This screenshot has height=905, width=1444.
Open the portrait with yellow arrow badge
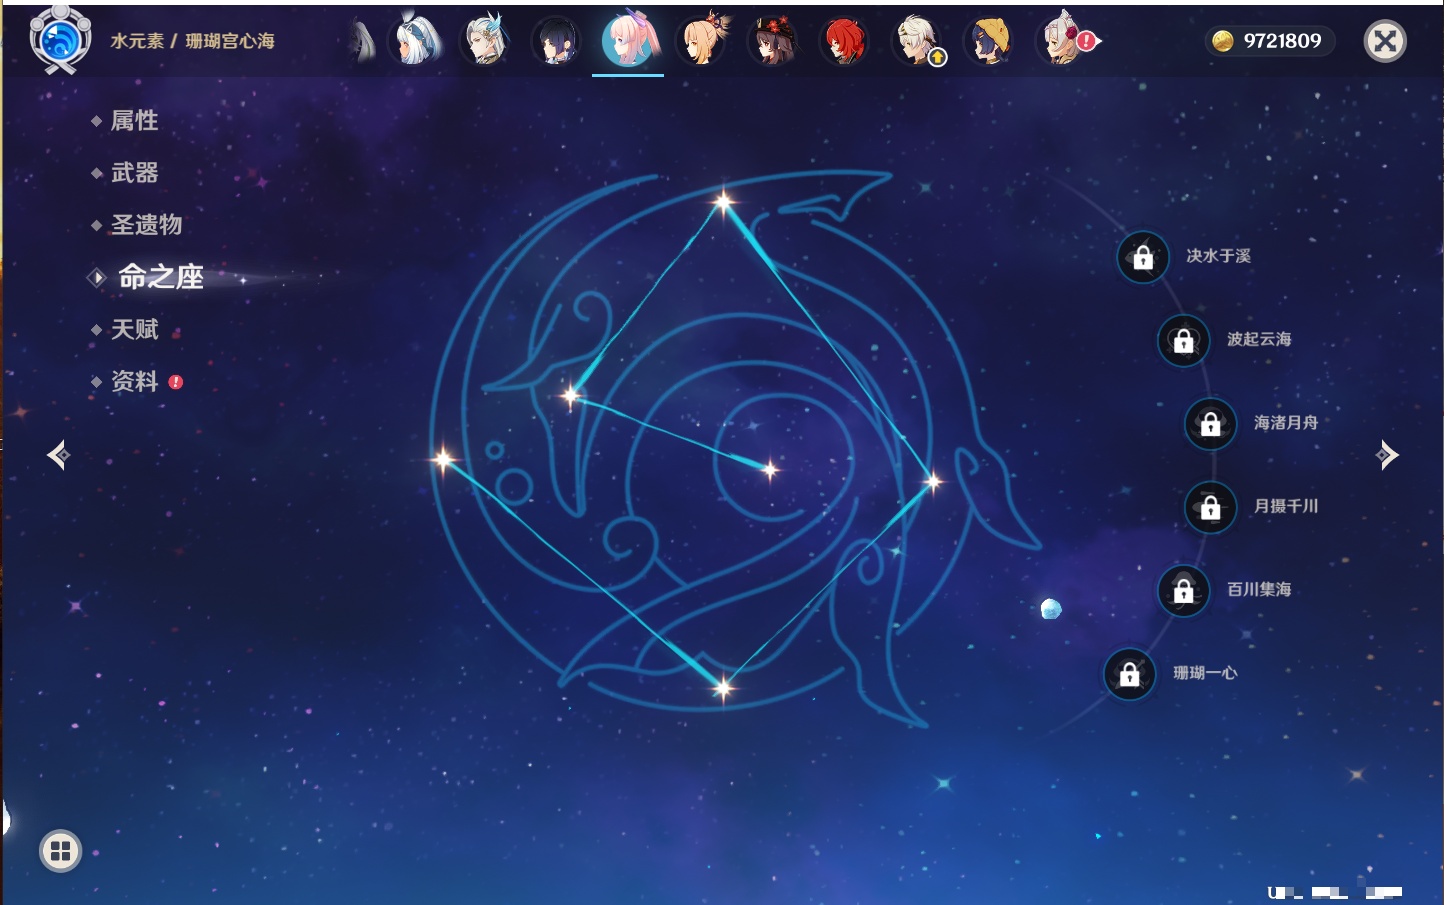pyautogui.click(x=917, y=41)
